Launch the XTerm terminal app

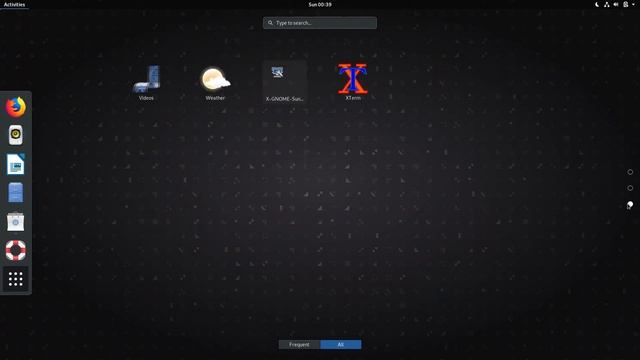tap(353, 82)
